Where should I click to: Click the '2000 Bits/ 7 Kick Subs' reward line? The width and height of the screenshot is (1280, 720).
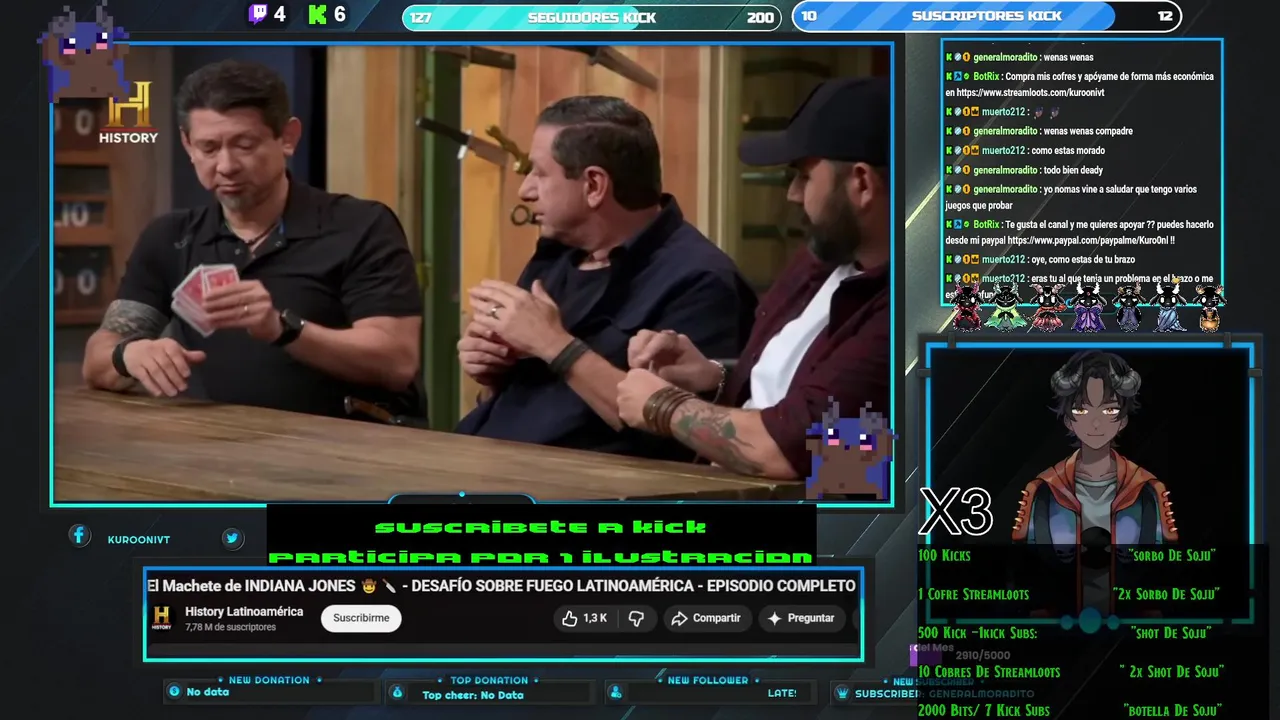[x=984, y=711]
